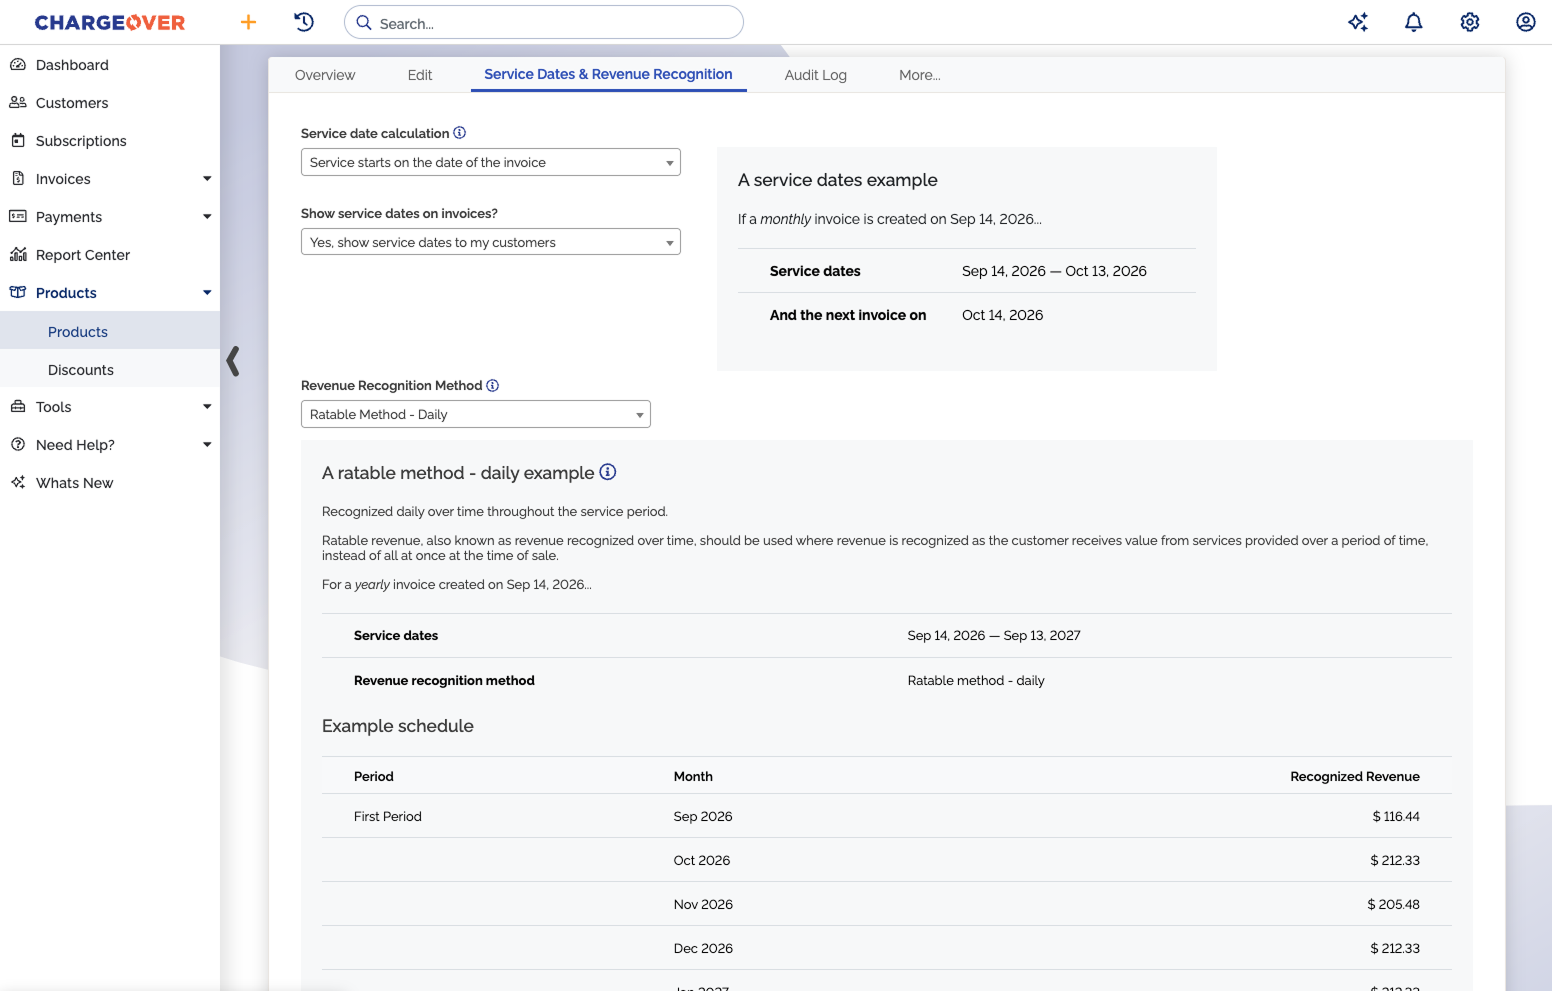
Task: Expand the Tools menu arrow
Action: coord(207,407)
